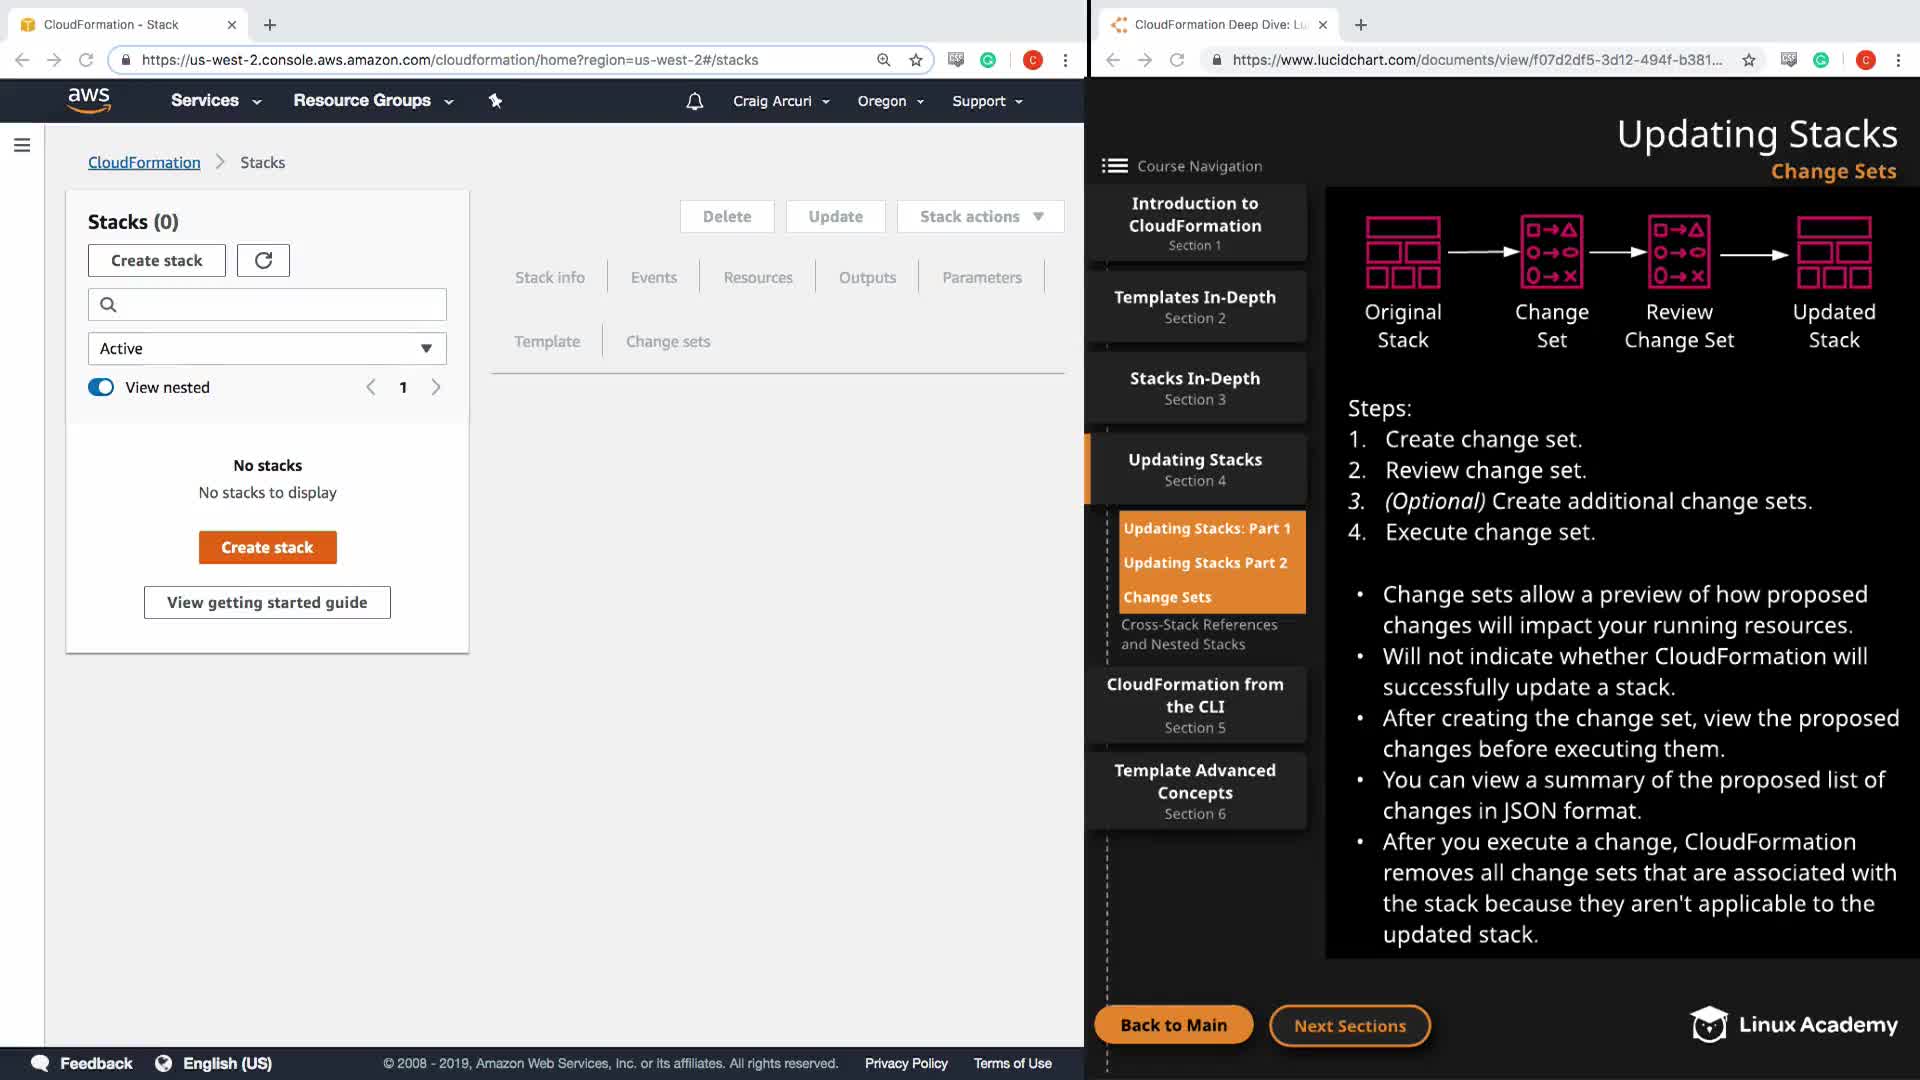The image size is (1920, 1080).
Task: Click the Next Sections button
Action: (1349, 1025)
